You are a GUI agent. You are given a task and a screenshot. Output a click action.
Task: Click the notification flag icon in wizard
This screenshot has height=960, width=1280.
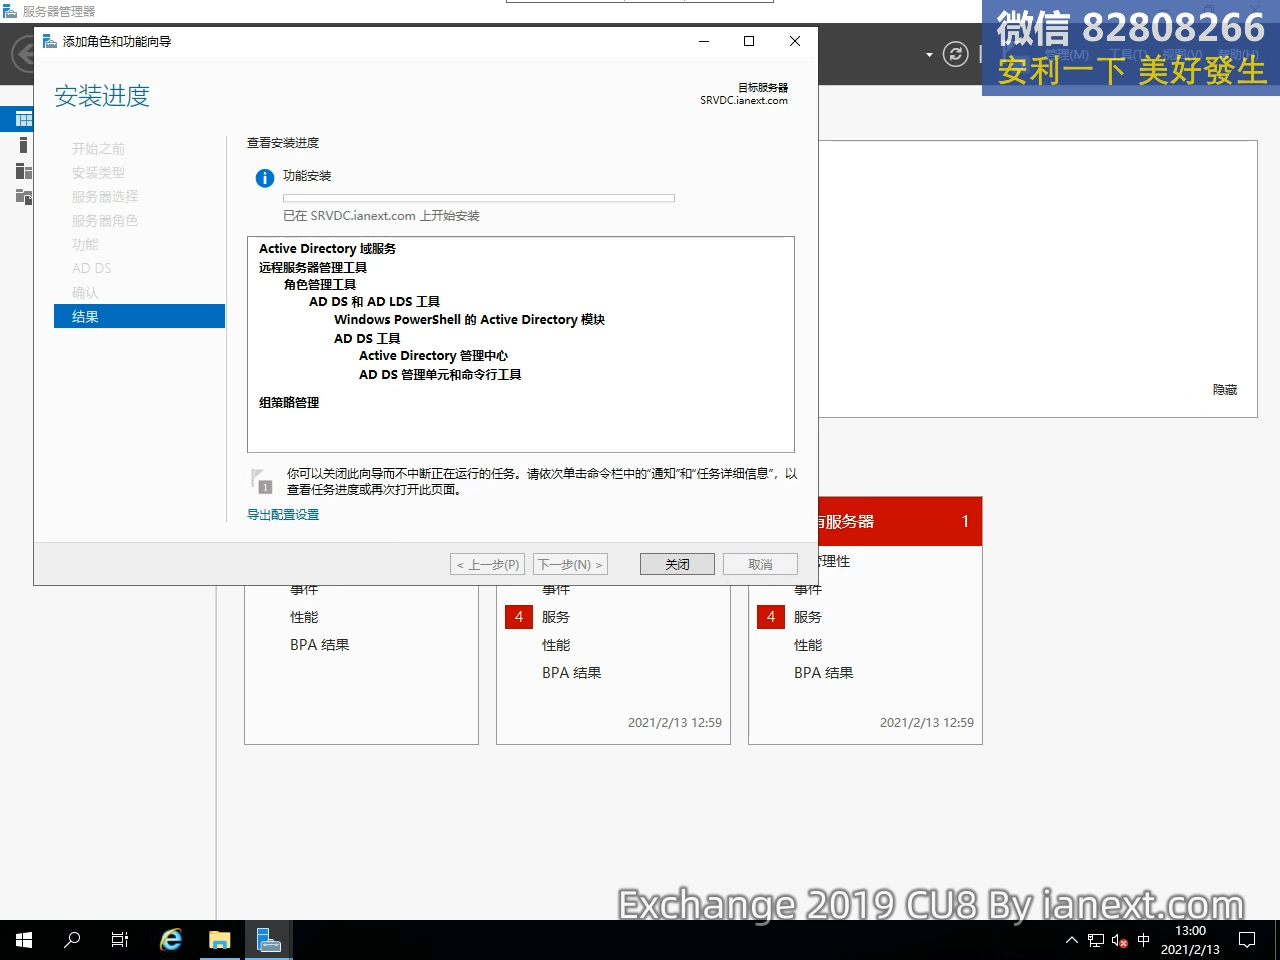pyautogui.click(x=261, y=481)
